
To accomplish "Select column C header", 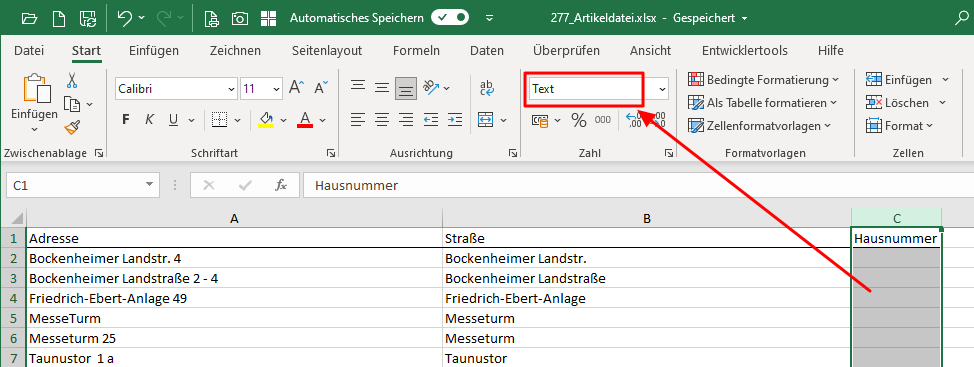I will tap(896, 218).
